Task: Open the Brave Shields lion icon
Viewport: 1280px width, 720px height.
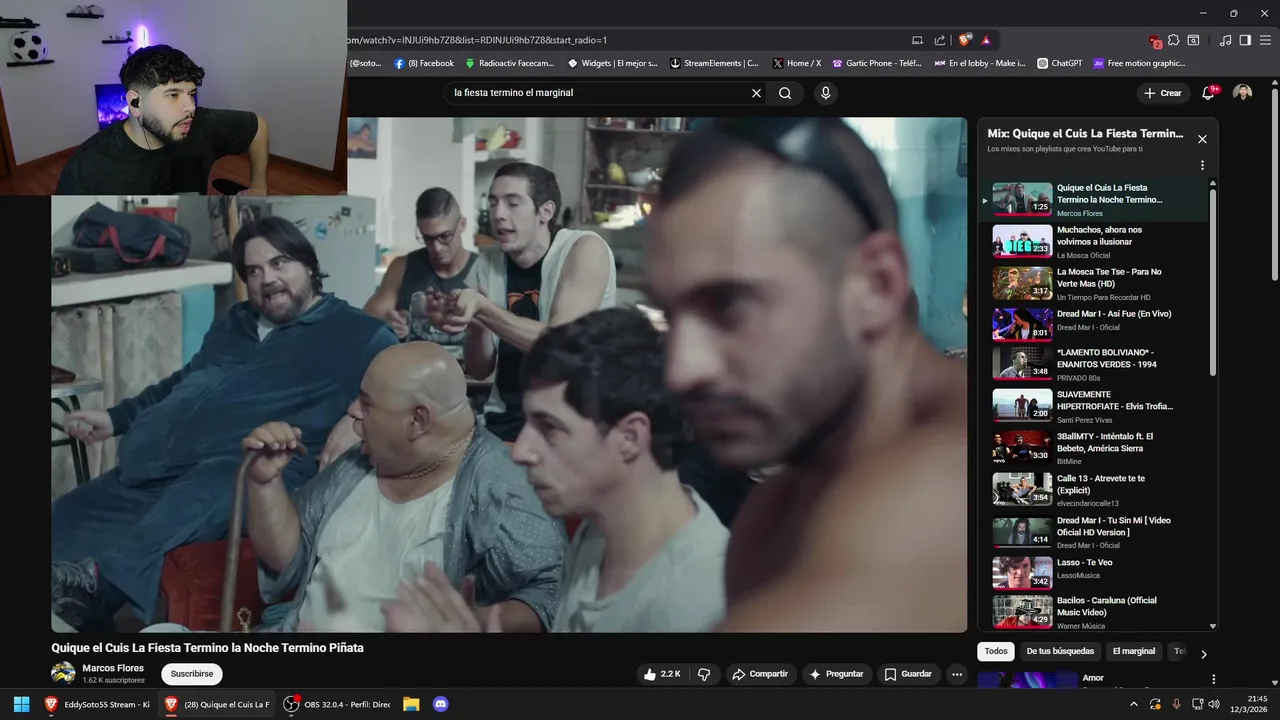Action: point(964,40)
